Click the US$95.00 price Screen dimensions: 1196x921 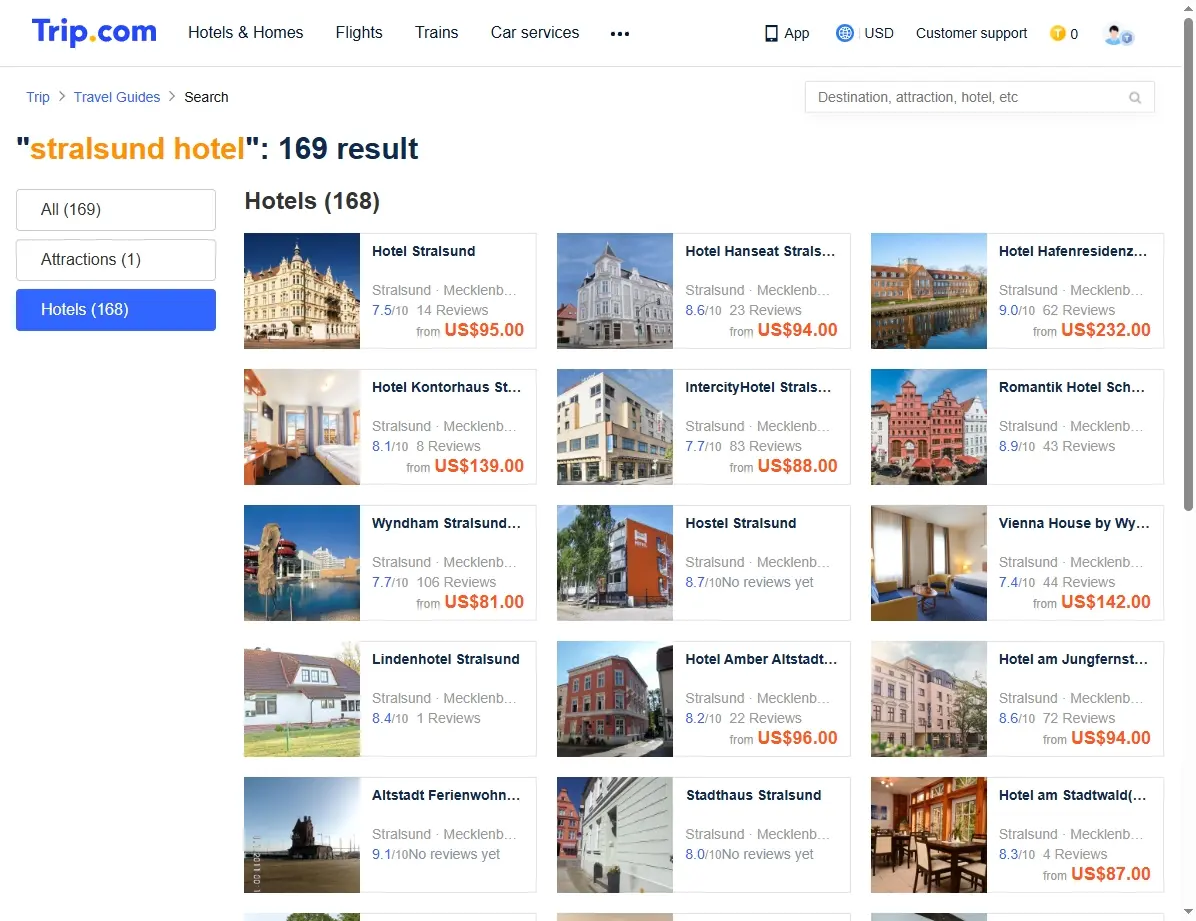pyautogui.click(x=484, y=330)
